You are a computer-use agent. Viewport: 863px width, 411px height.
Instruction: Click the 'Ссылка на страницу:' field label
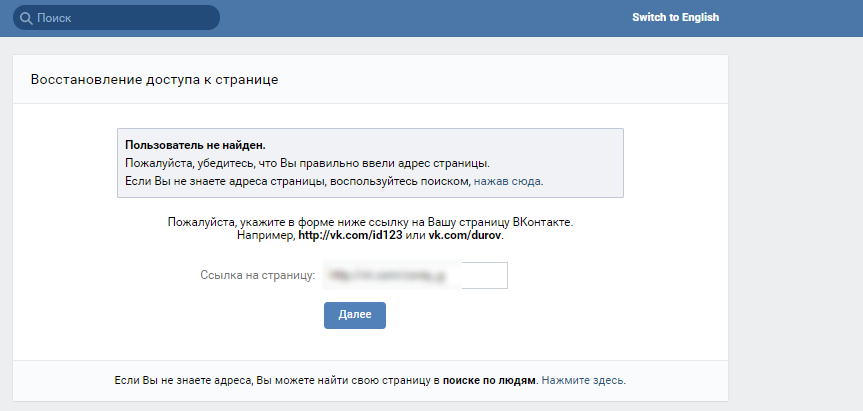pos(258,274)
